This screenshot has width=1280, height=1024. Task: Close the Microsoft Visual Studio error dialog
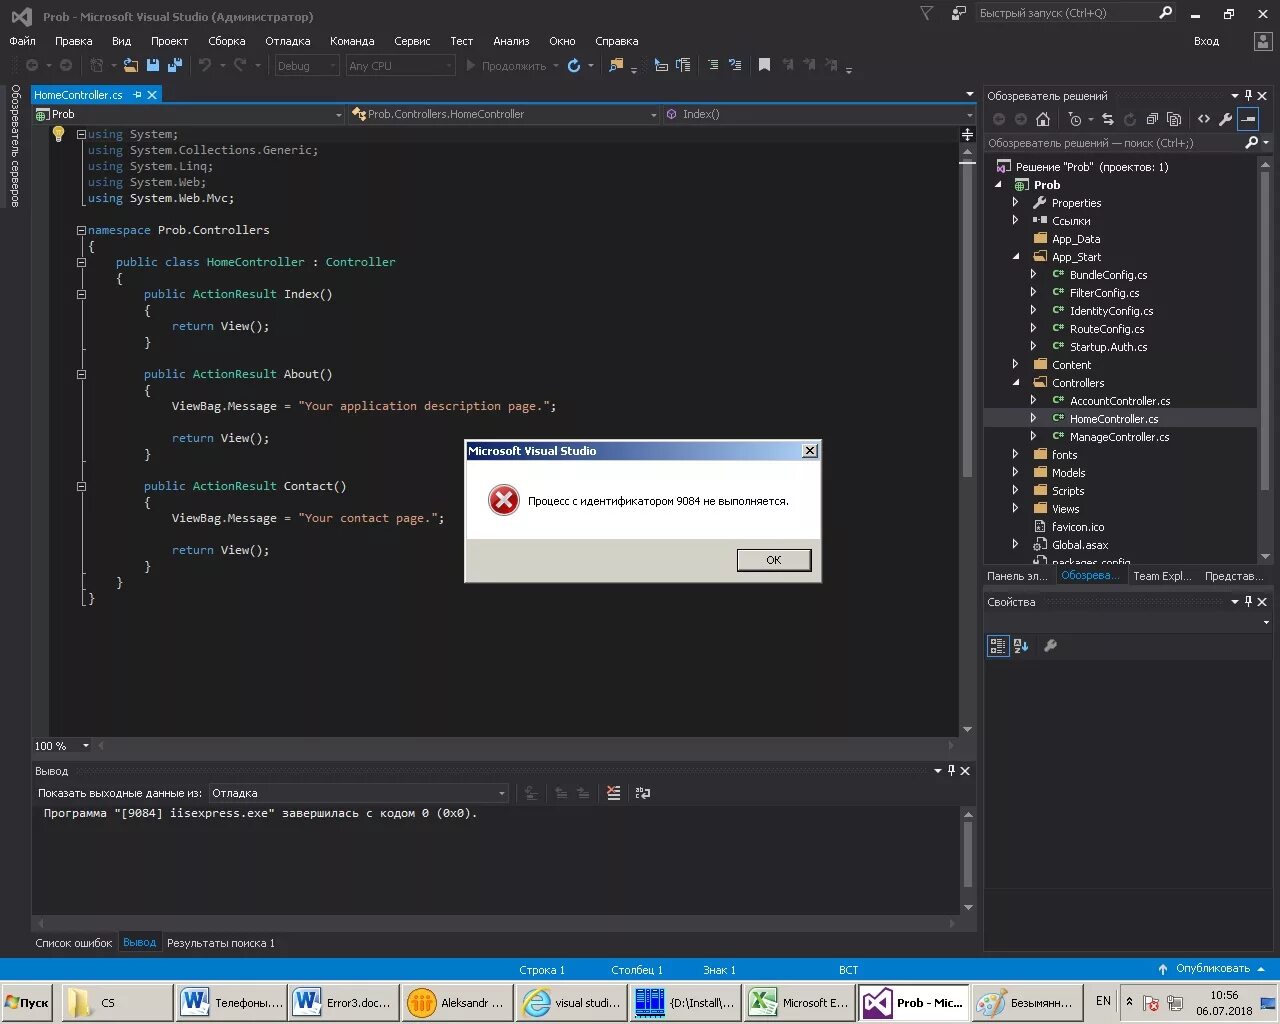coord(810,451)
